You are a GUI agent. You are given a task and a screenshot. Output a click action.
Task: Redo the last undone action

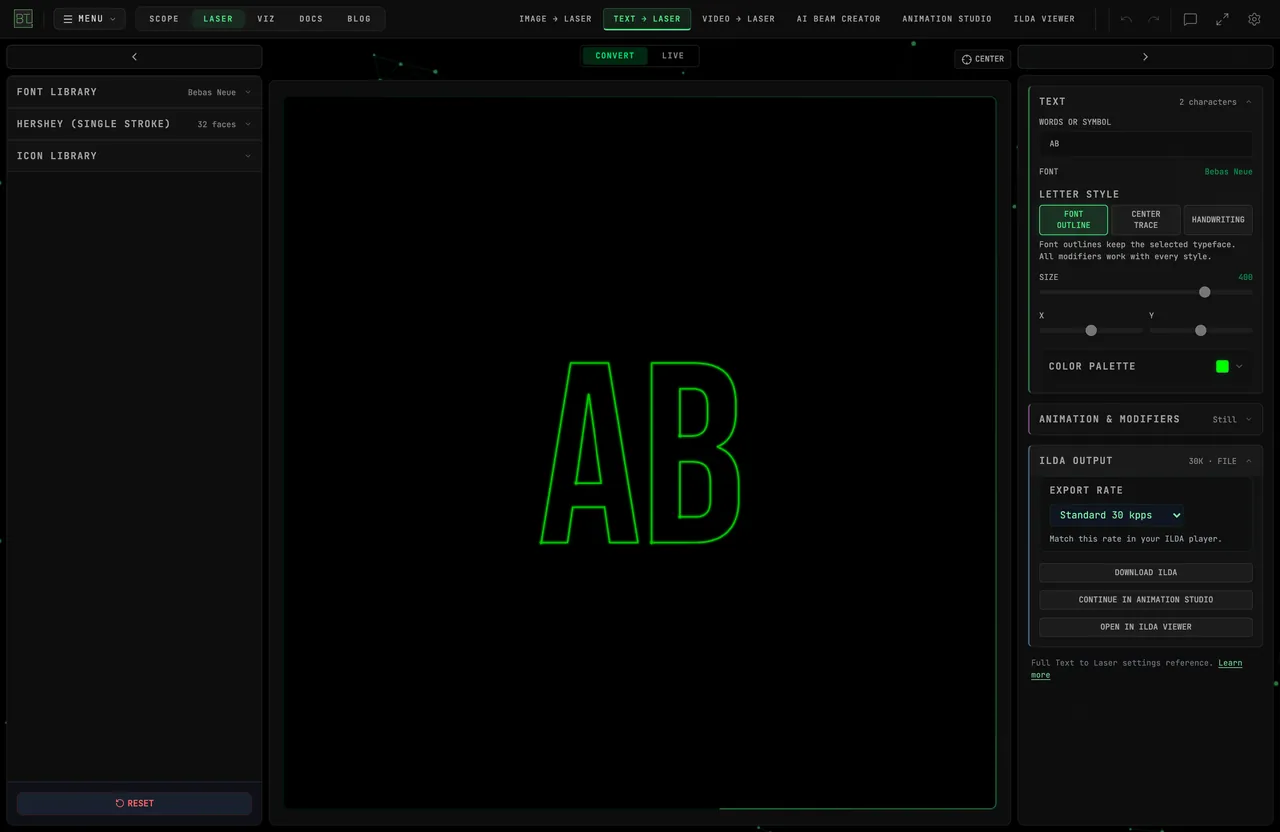tap(1154, 19)
